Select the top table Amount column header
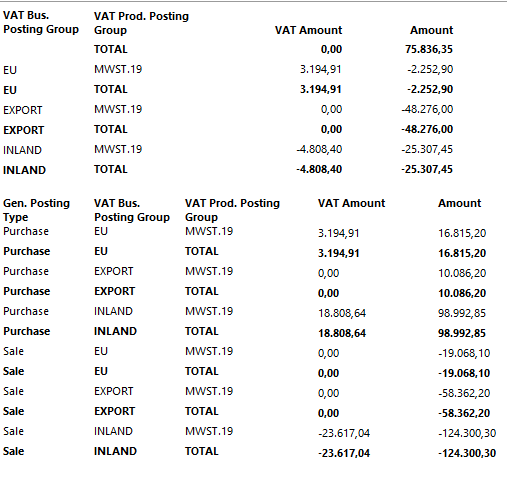 [431, 30]
